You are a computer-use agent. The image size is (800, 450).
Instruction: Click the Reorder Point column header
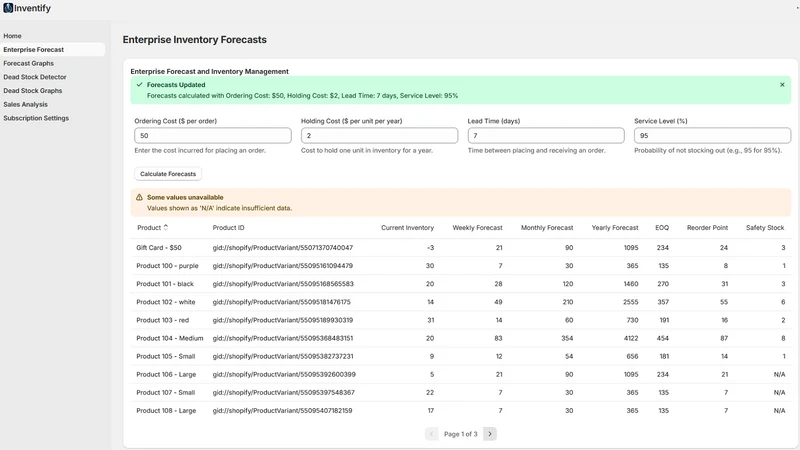[707, 228]
